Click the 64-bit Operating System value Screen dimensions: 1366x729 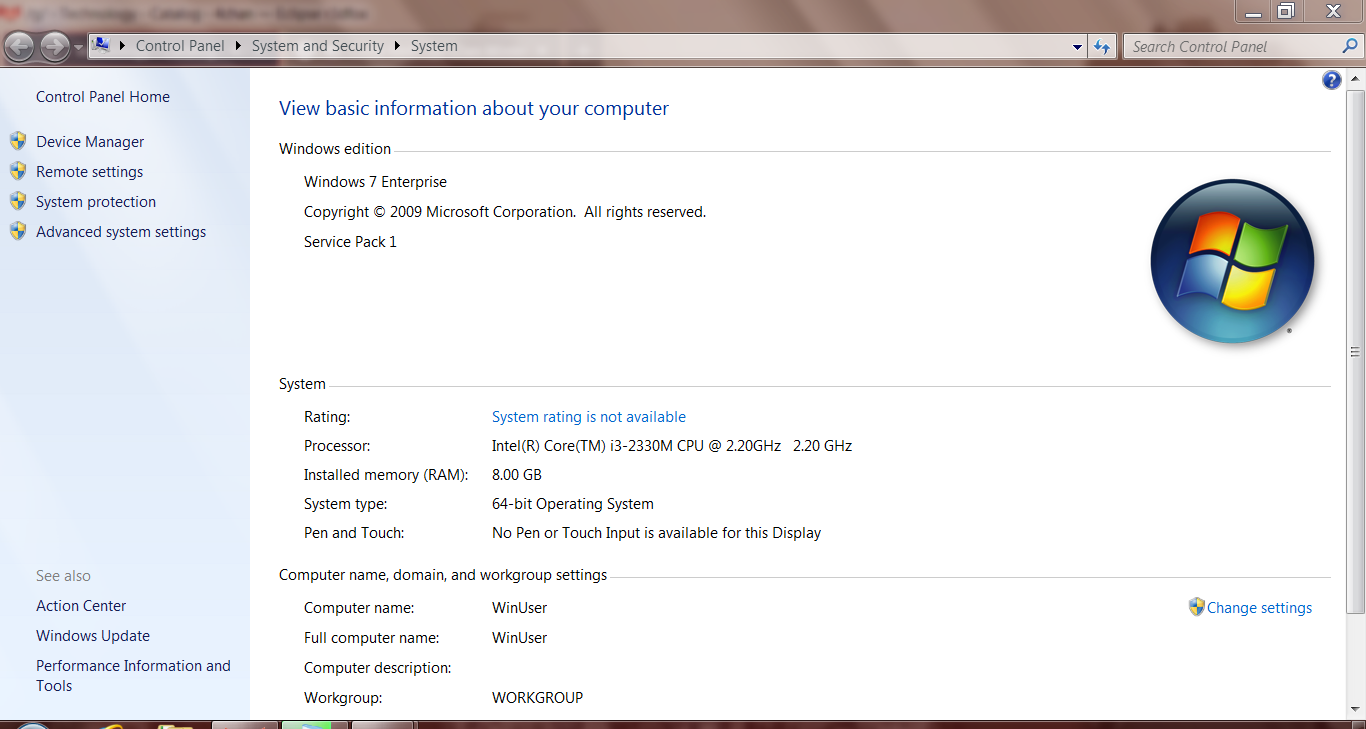click(x=573, y=504)
